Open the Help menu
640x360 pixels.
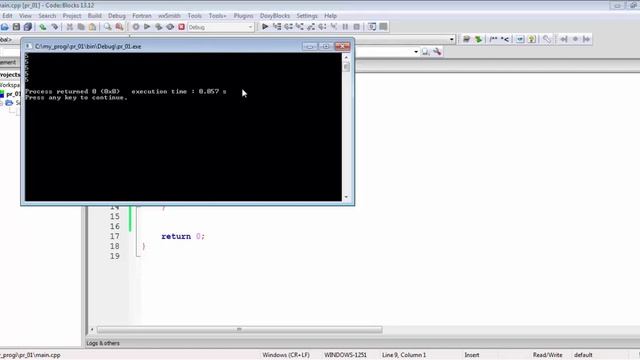[330, 16]
